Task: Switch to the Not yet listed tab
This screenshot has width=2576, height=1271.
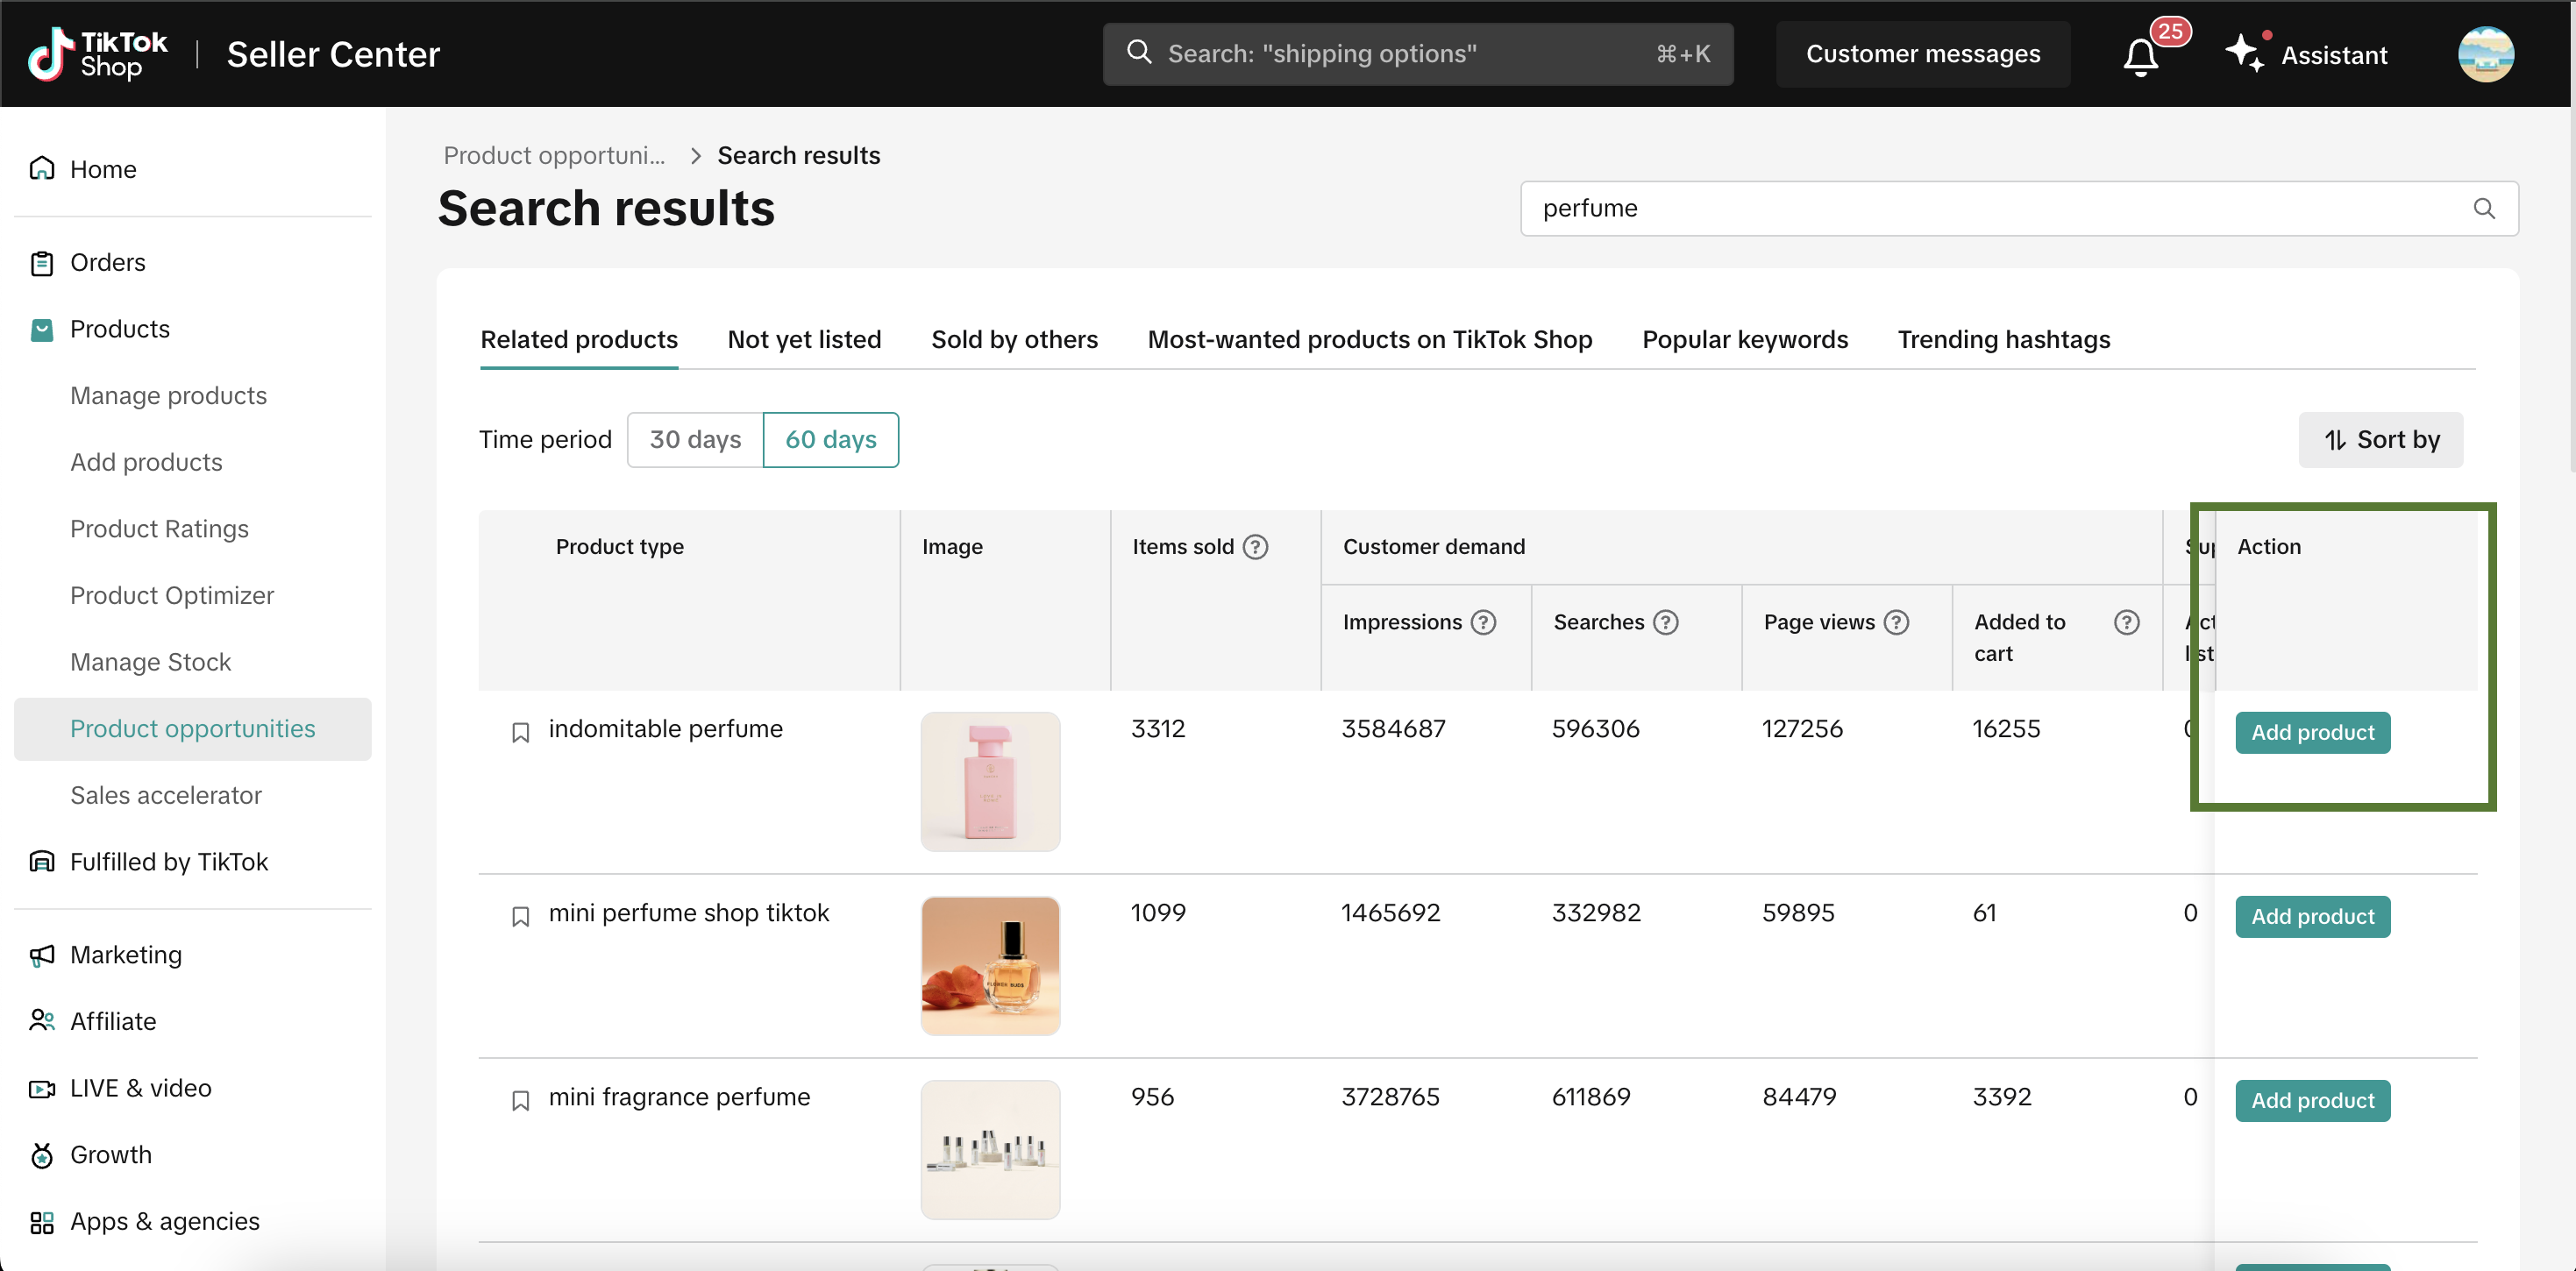Action: pyautogui.click(x=804, y=339)
